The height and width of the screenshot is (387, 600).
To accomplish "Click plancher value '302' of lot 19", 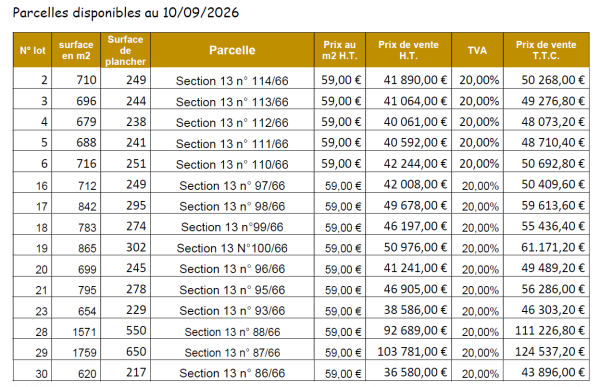I will pyautogui.click(x=136, y=247).
